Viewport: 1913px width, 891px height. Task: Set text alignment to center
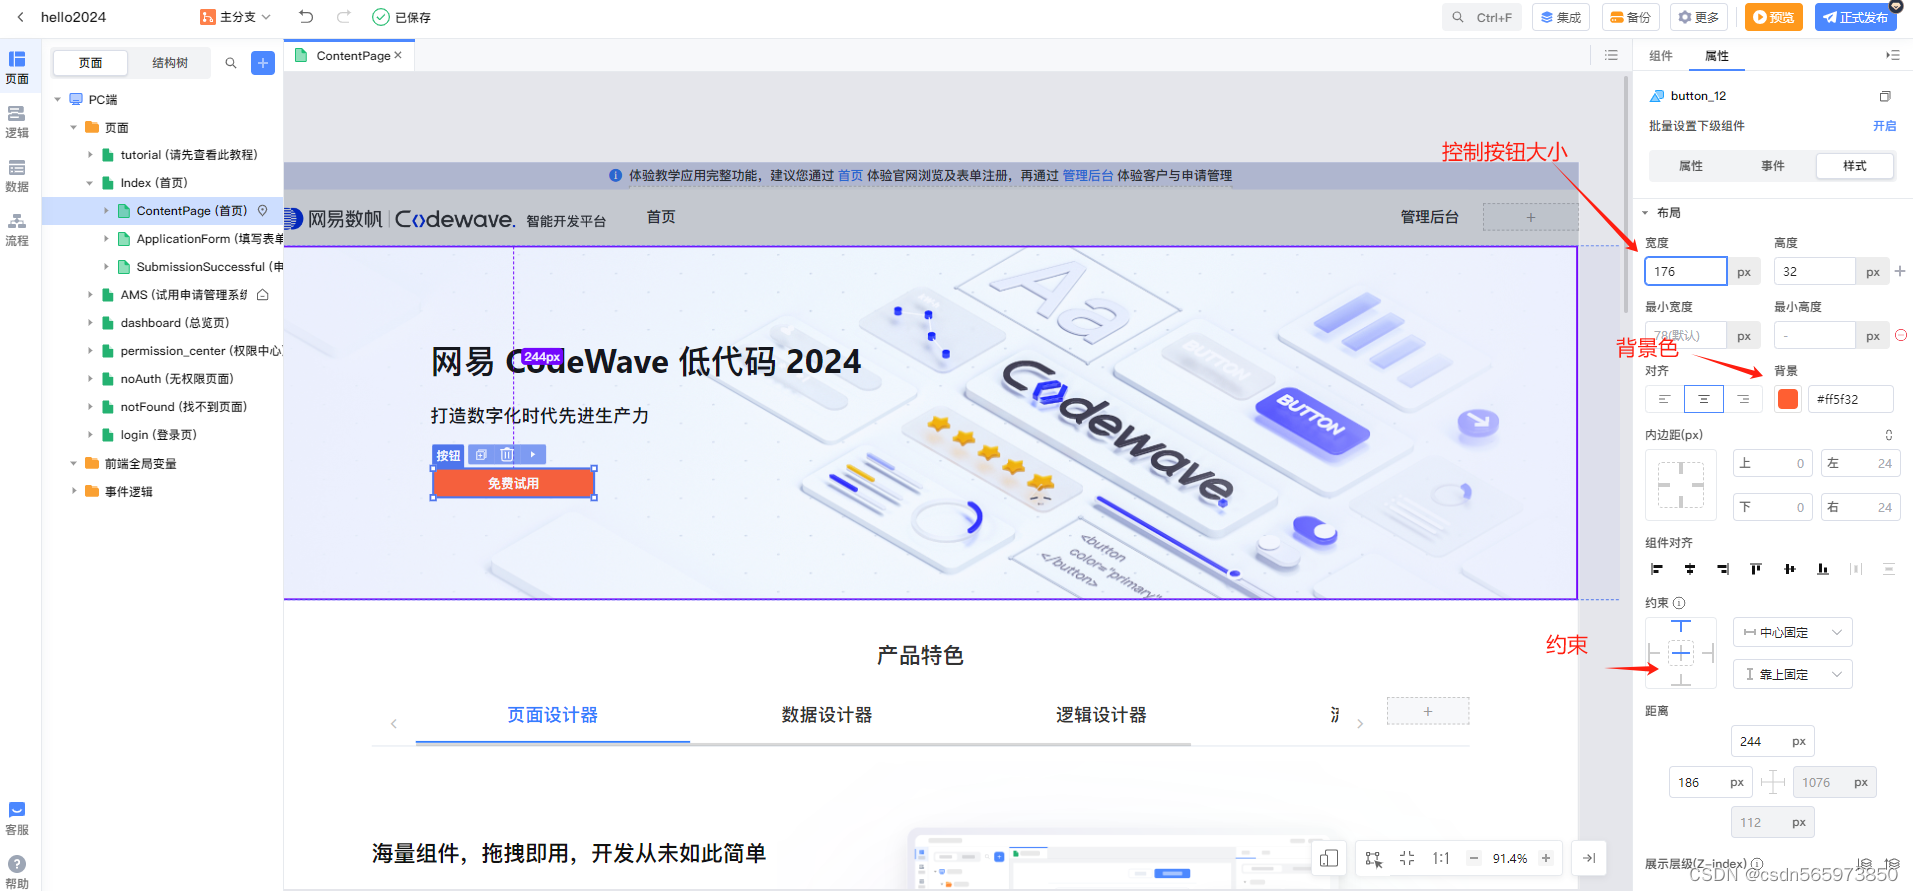pyautogui.click(x=1704, y=399)
